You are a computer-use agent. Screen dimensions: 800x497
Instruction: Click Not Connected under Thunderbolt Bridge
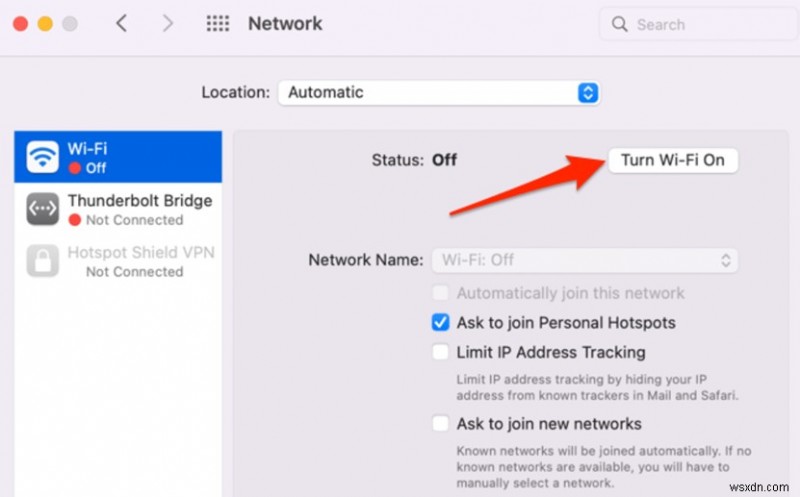coord(135,220)
